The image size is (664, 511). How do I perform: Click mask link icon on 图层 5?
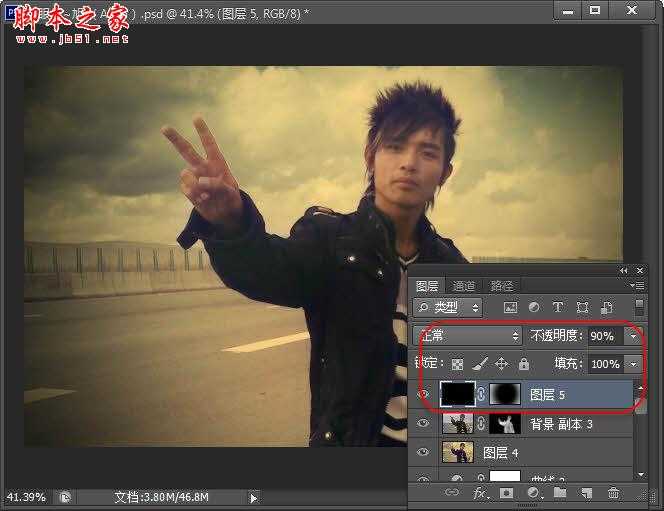coord(481,394)
